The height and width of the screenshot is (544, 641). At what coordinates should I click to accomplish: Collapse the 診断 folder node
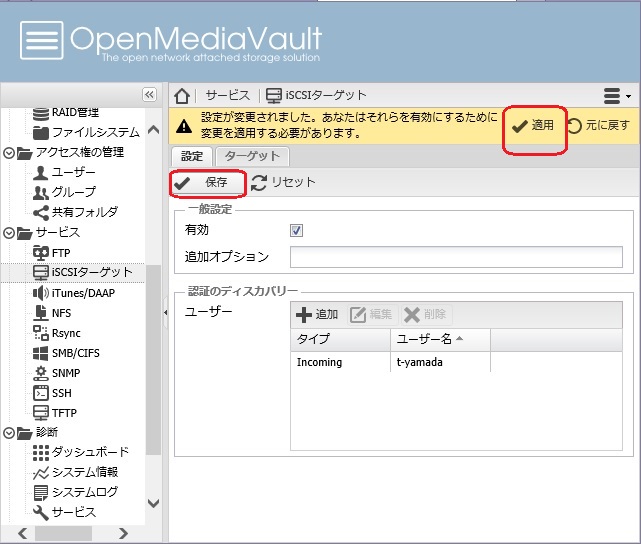(x=9, y=433)
